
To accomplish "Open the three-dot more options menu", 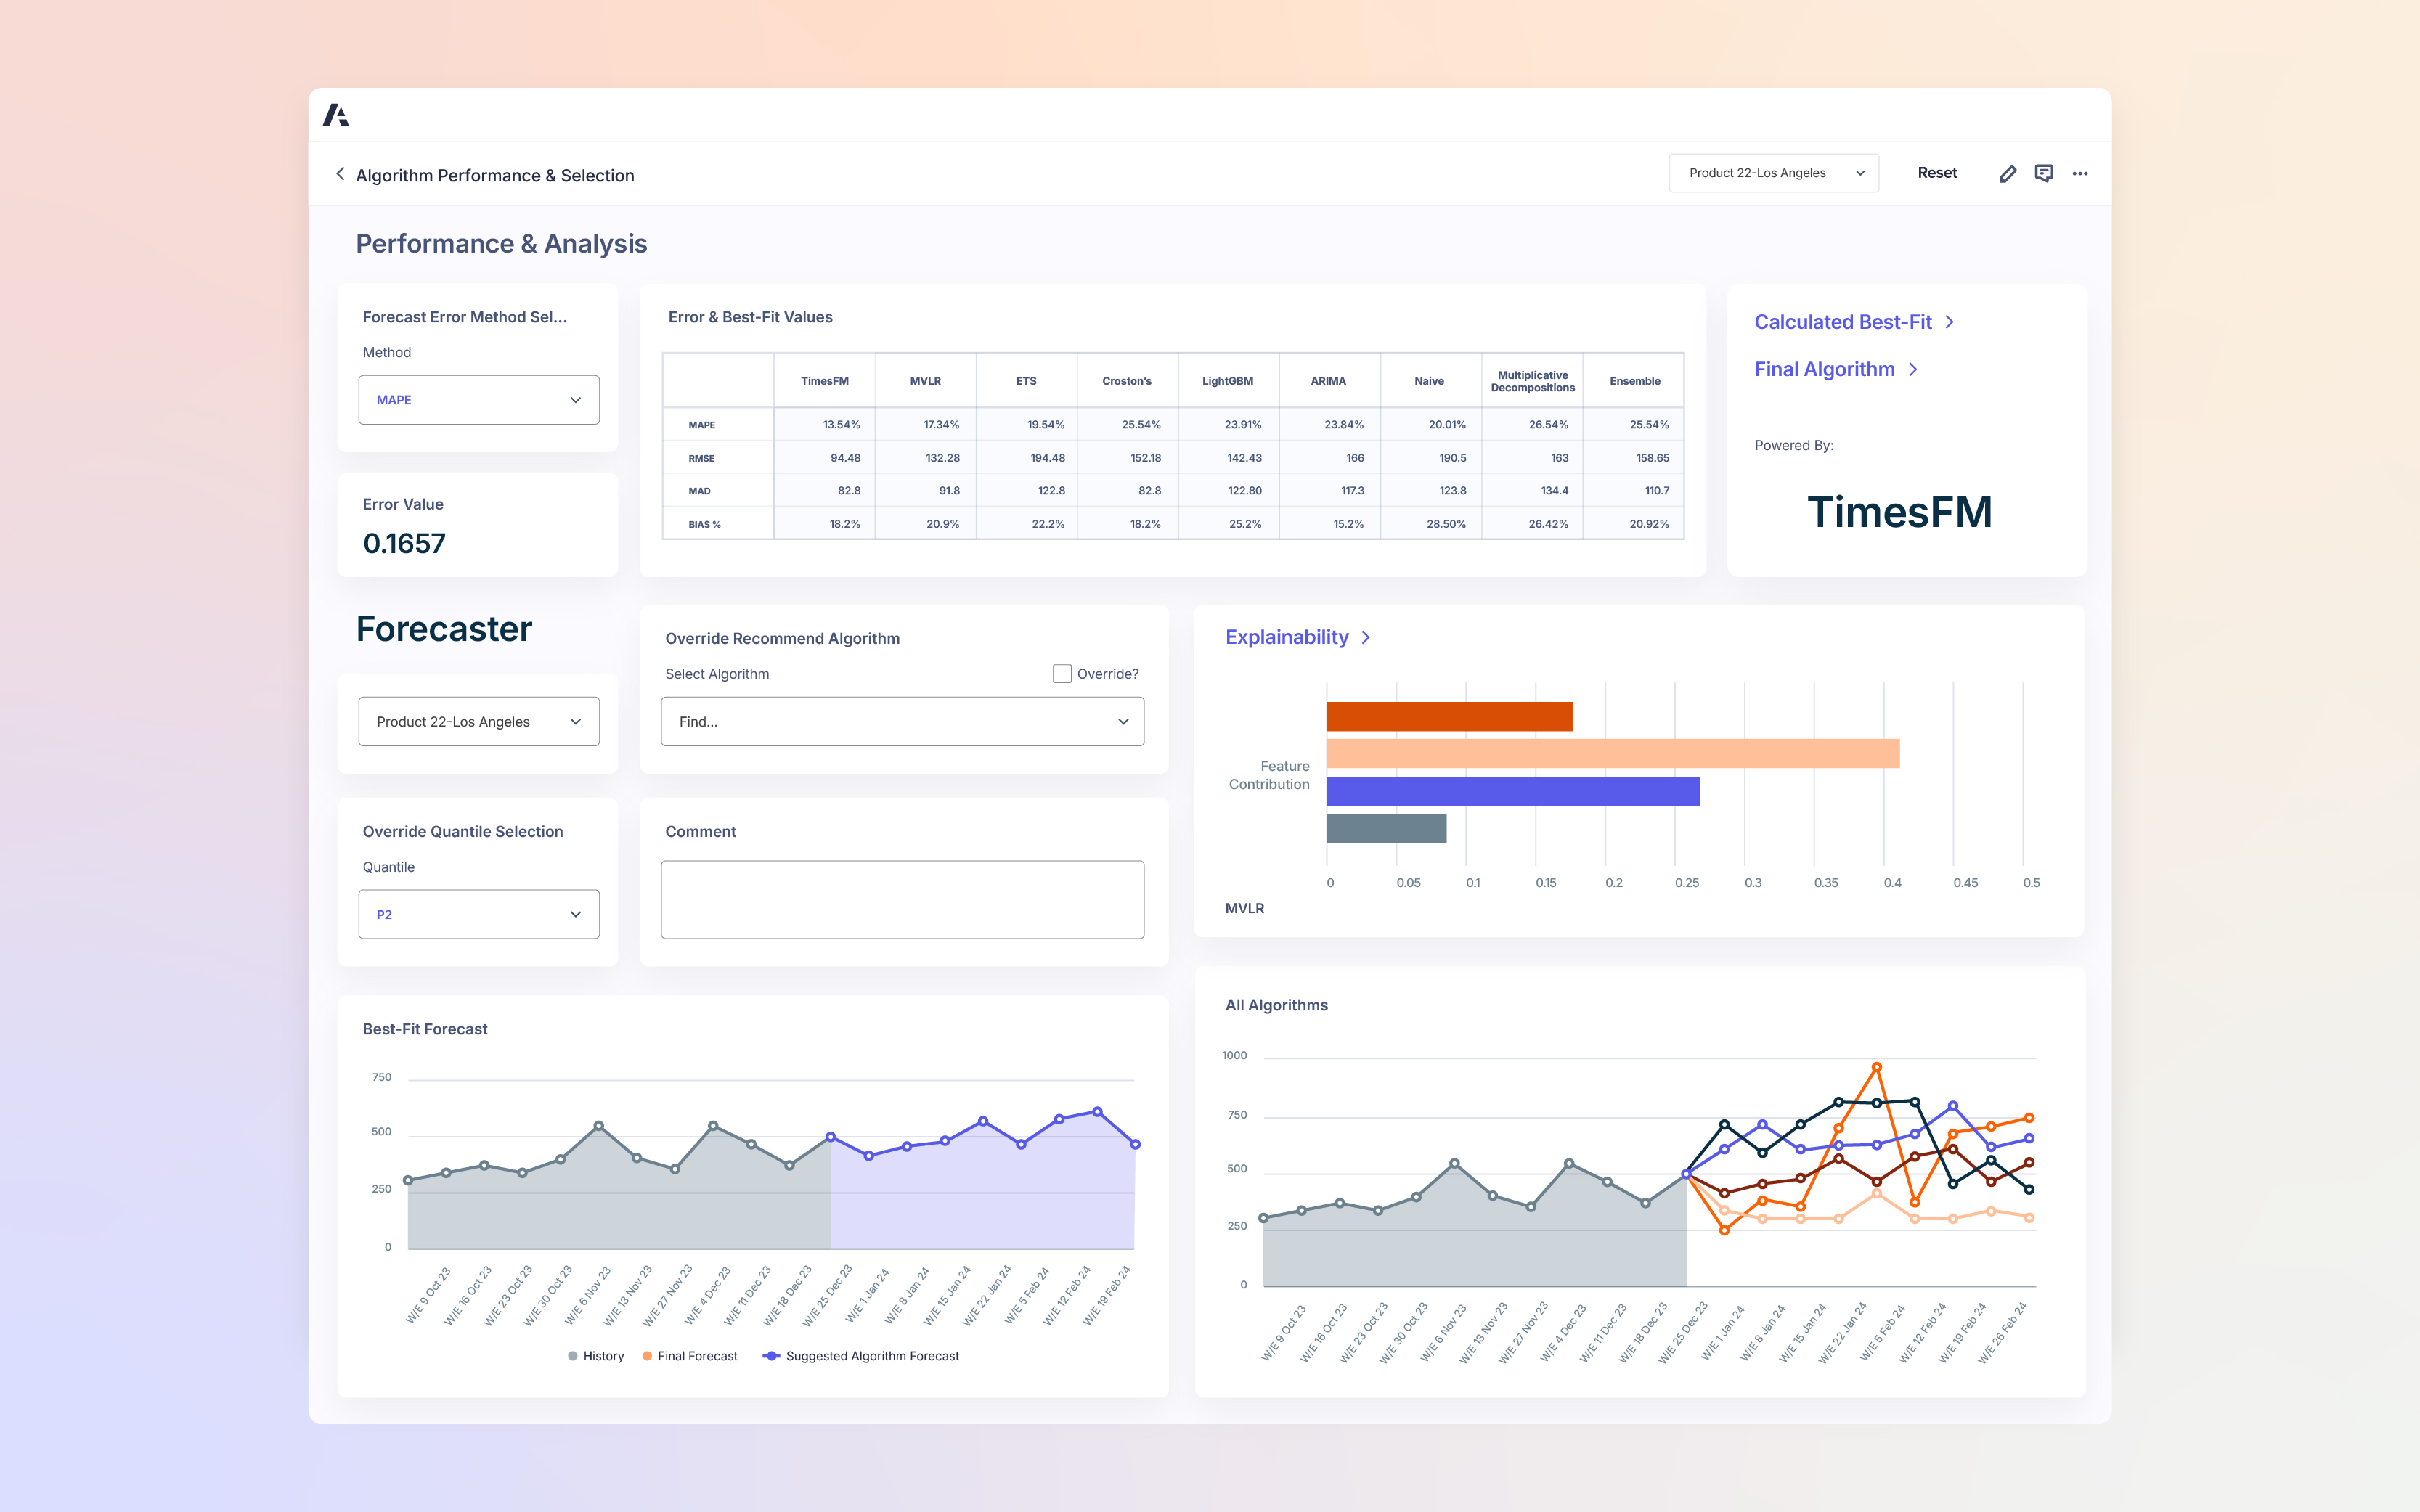I will click(x=2080, y=174).
